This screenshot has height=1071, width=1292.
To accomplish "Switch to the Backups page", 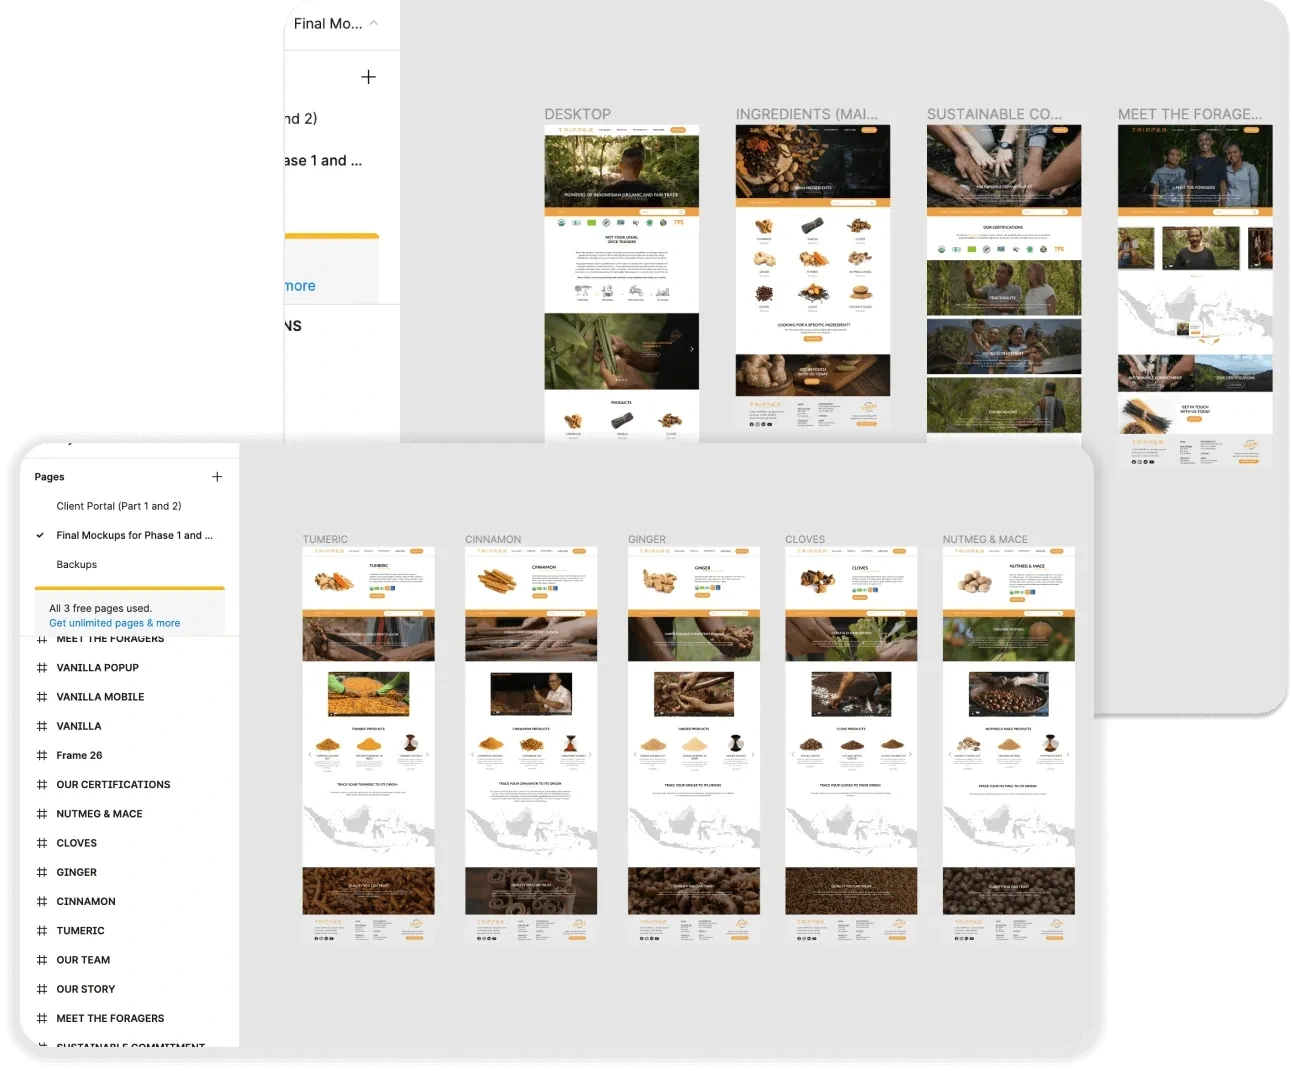I will pyautogui.click(x=77, y=565).
